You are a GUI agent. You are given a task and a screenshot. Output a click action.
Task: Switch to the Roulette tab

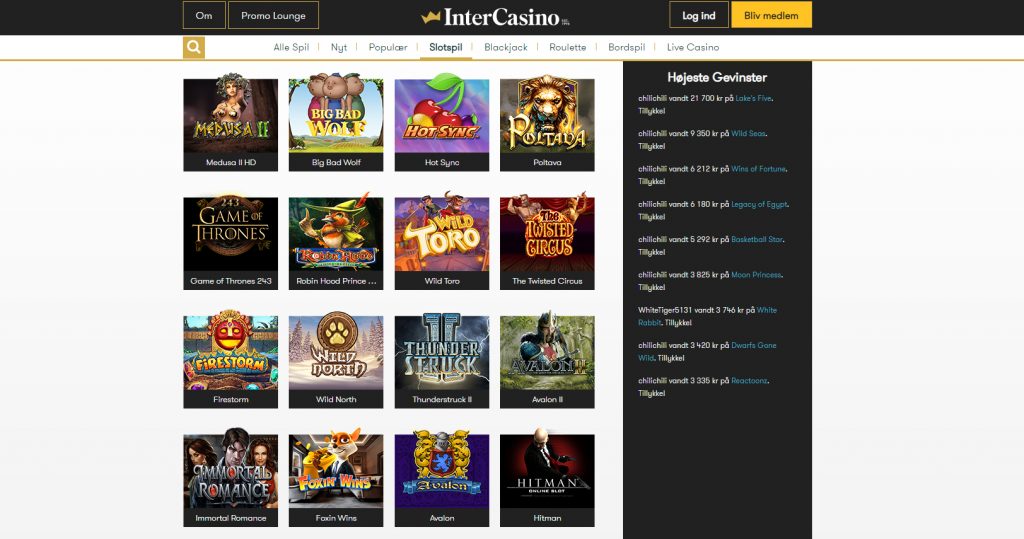[x=568, y=47]
